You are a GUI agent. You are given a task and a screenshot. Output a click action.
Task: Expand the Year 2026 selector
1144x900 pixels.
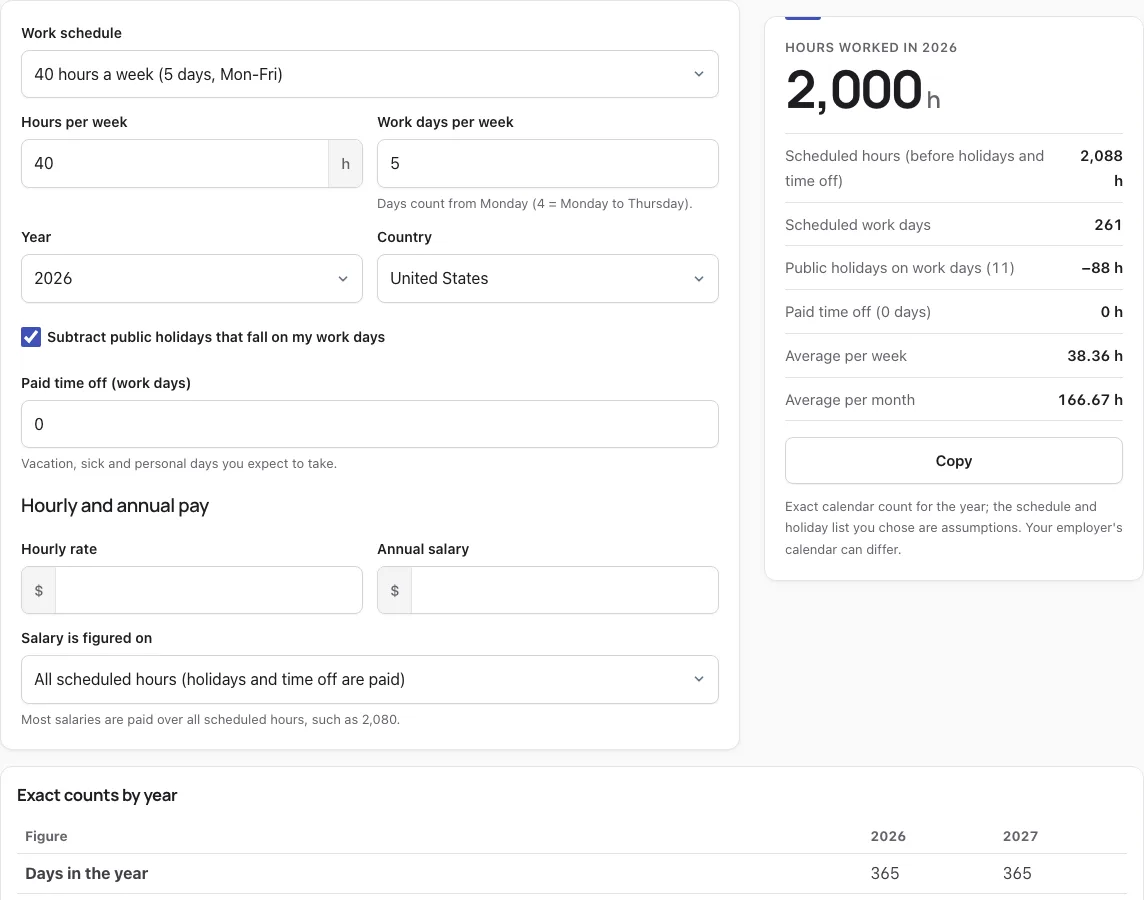(191, 279)
